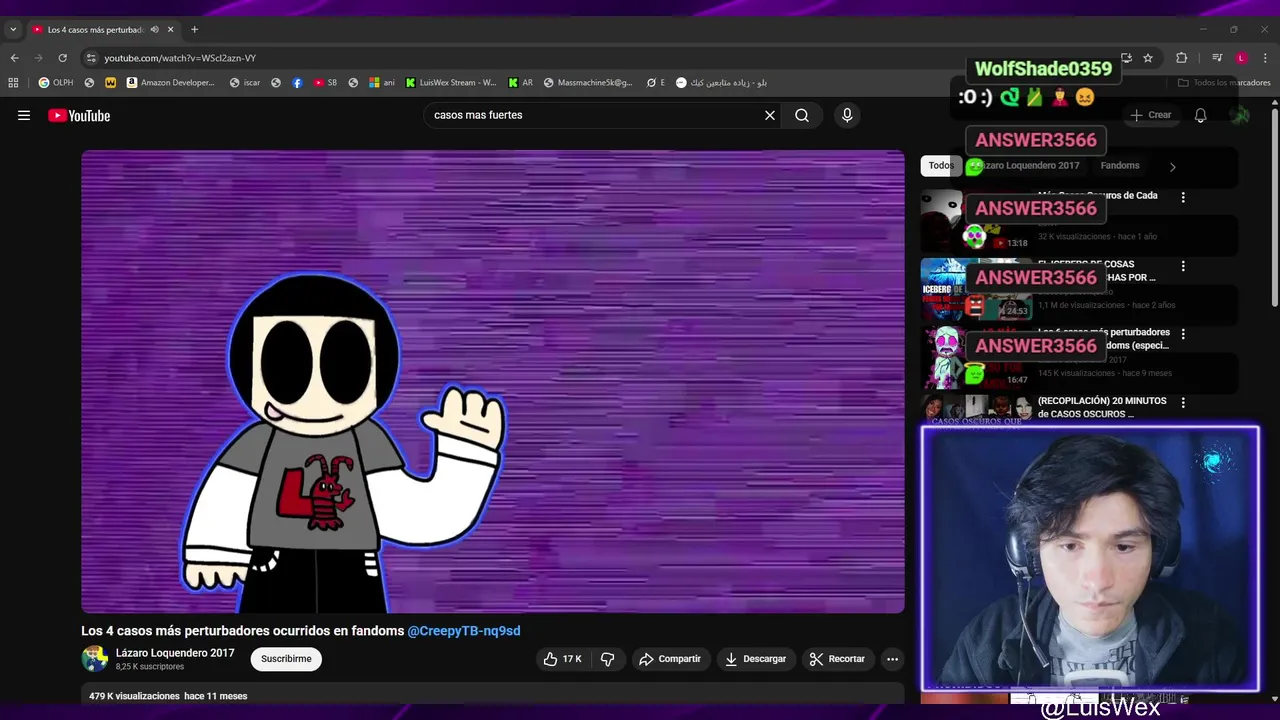Mute the tab's audio speaker icon
Image resolution: width=1280 pixels, height=720 pixels.
[154, 30]
